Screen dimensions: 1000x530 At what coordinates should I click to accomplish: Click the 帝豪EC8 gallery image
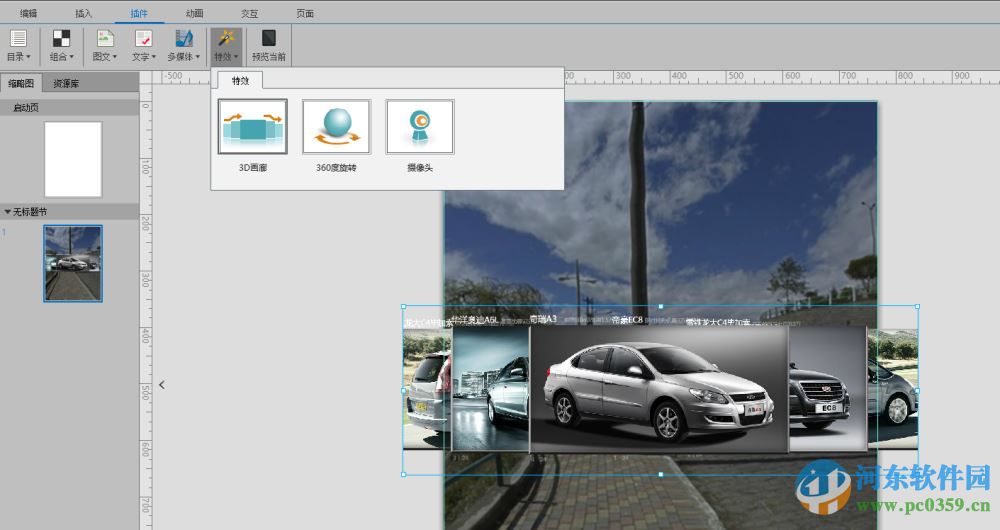pyautogui.click(x=828, y=389)
